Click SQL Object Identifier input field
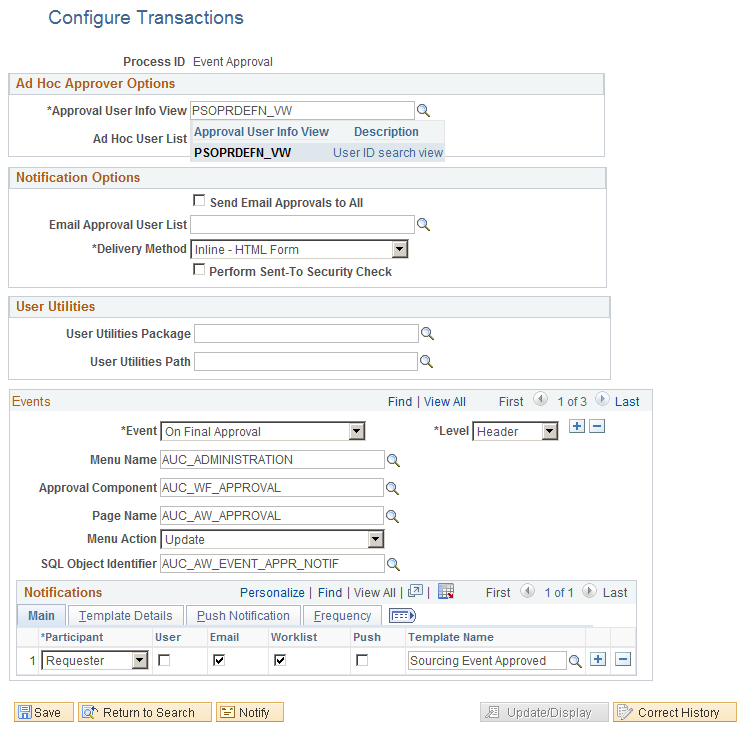This screenshot has width=749, height=739. coord(272,564)
